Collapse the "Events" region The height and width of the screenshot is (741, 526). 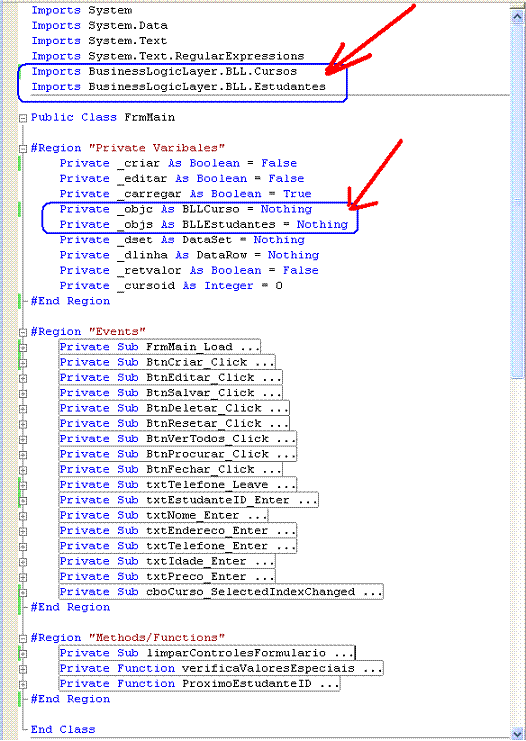coord(23,332)
